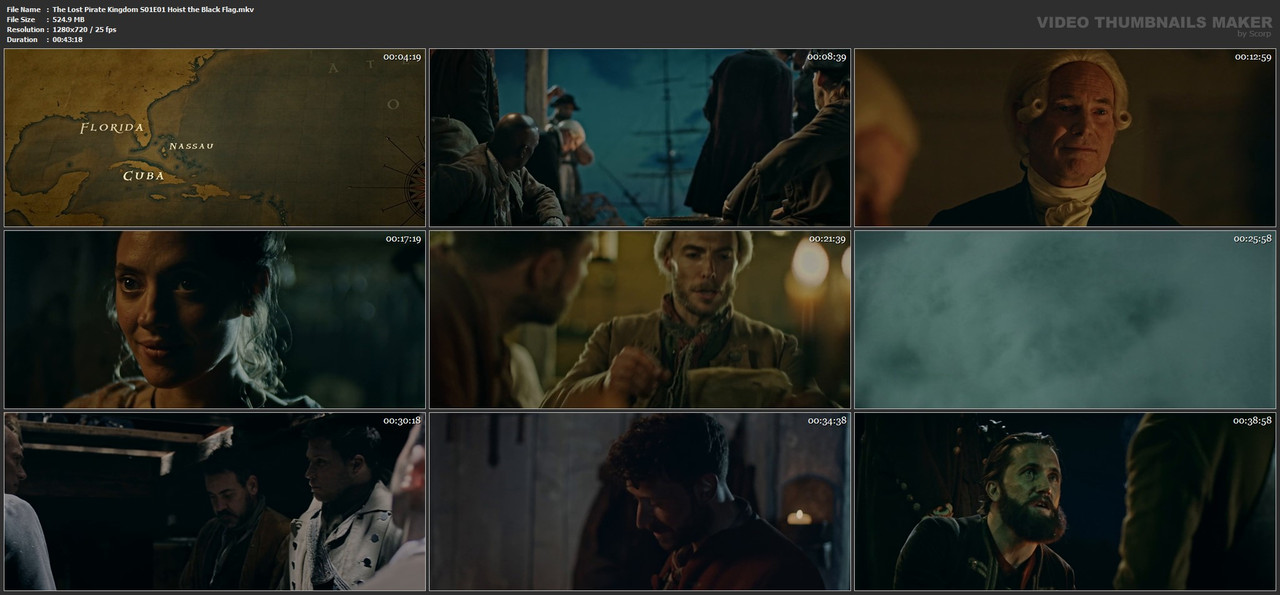Open the 00:30:18 thumbnail with men gathered
The width and height of the screenshot is (1280, 595).
(215, 501)
